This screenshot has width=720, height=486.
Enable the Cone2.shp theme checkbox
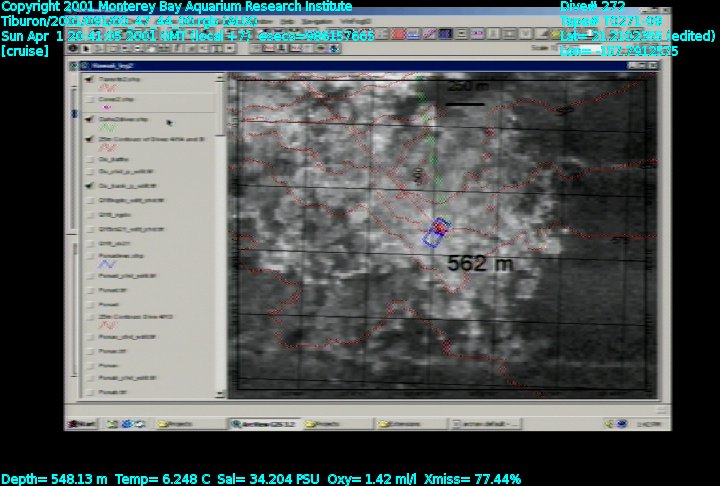pyautogui.click(x=91, y=99)
